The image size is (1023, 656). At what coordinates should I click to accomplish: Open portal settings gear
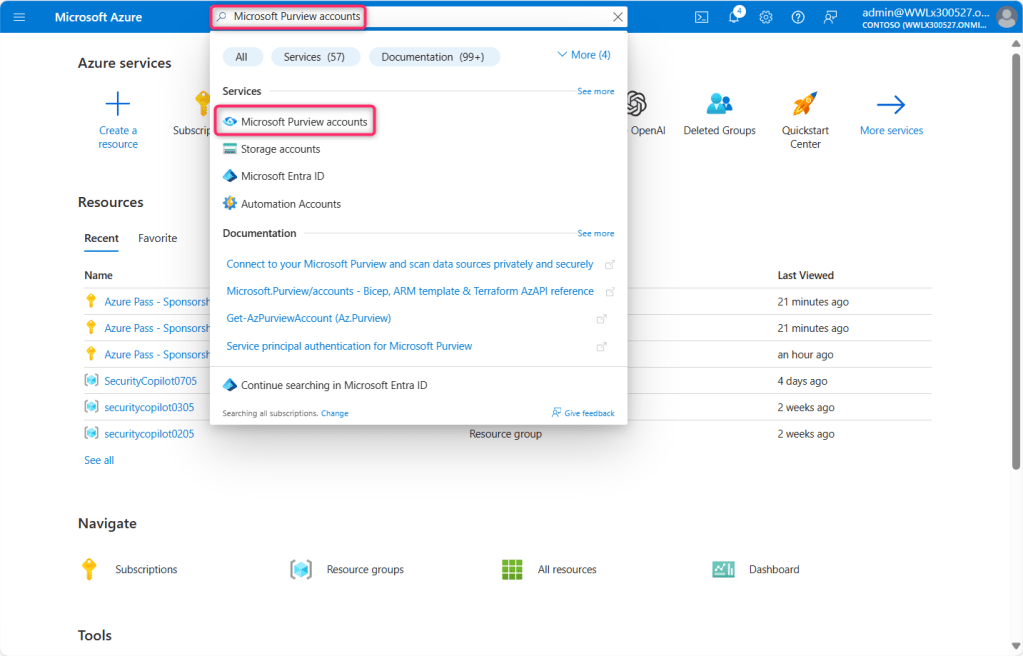coord(766,17)
